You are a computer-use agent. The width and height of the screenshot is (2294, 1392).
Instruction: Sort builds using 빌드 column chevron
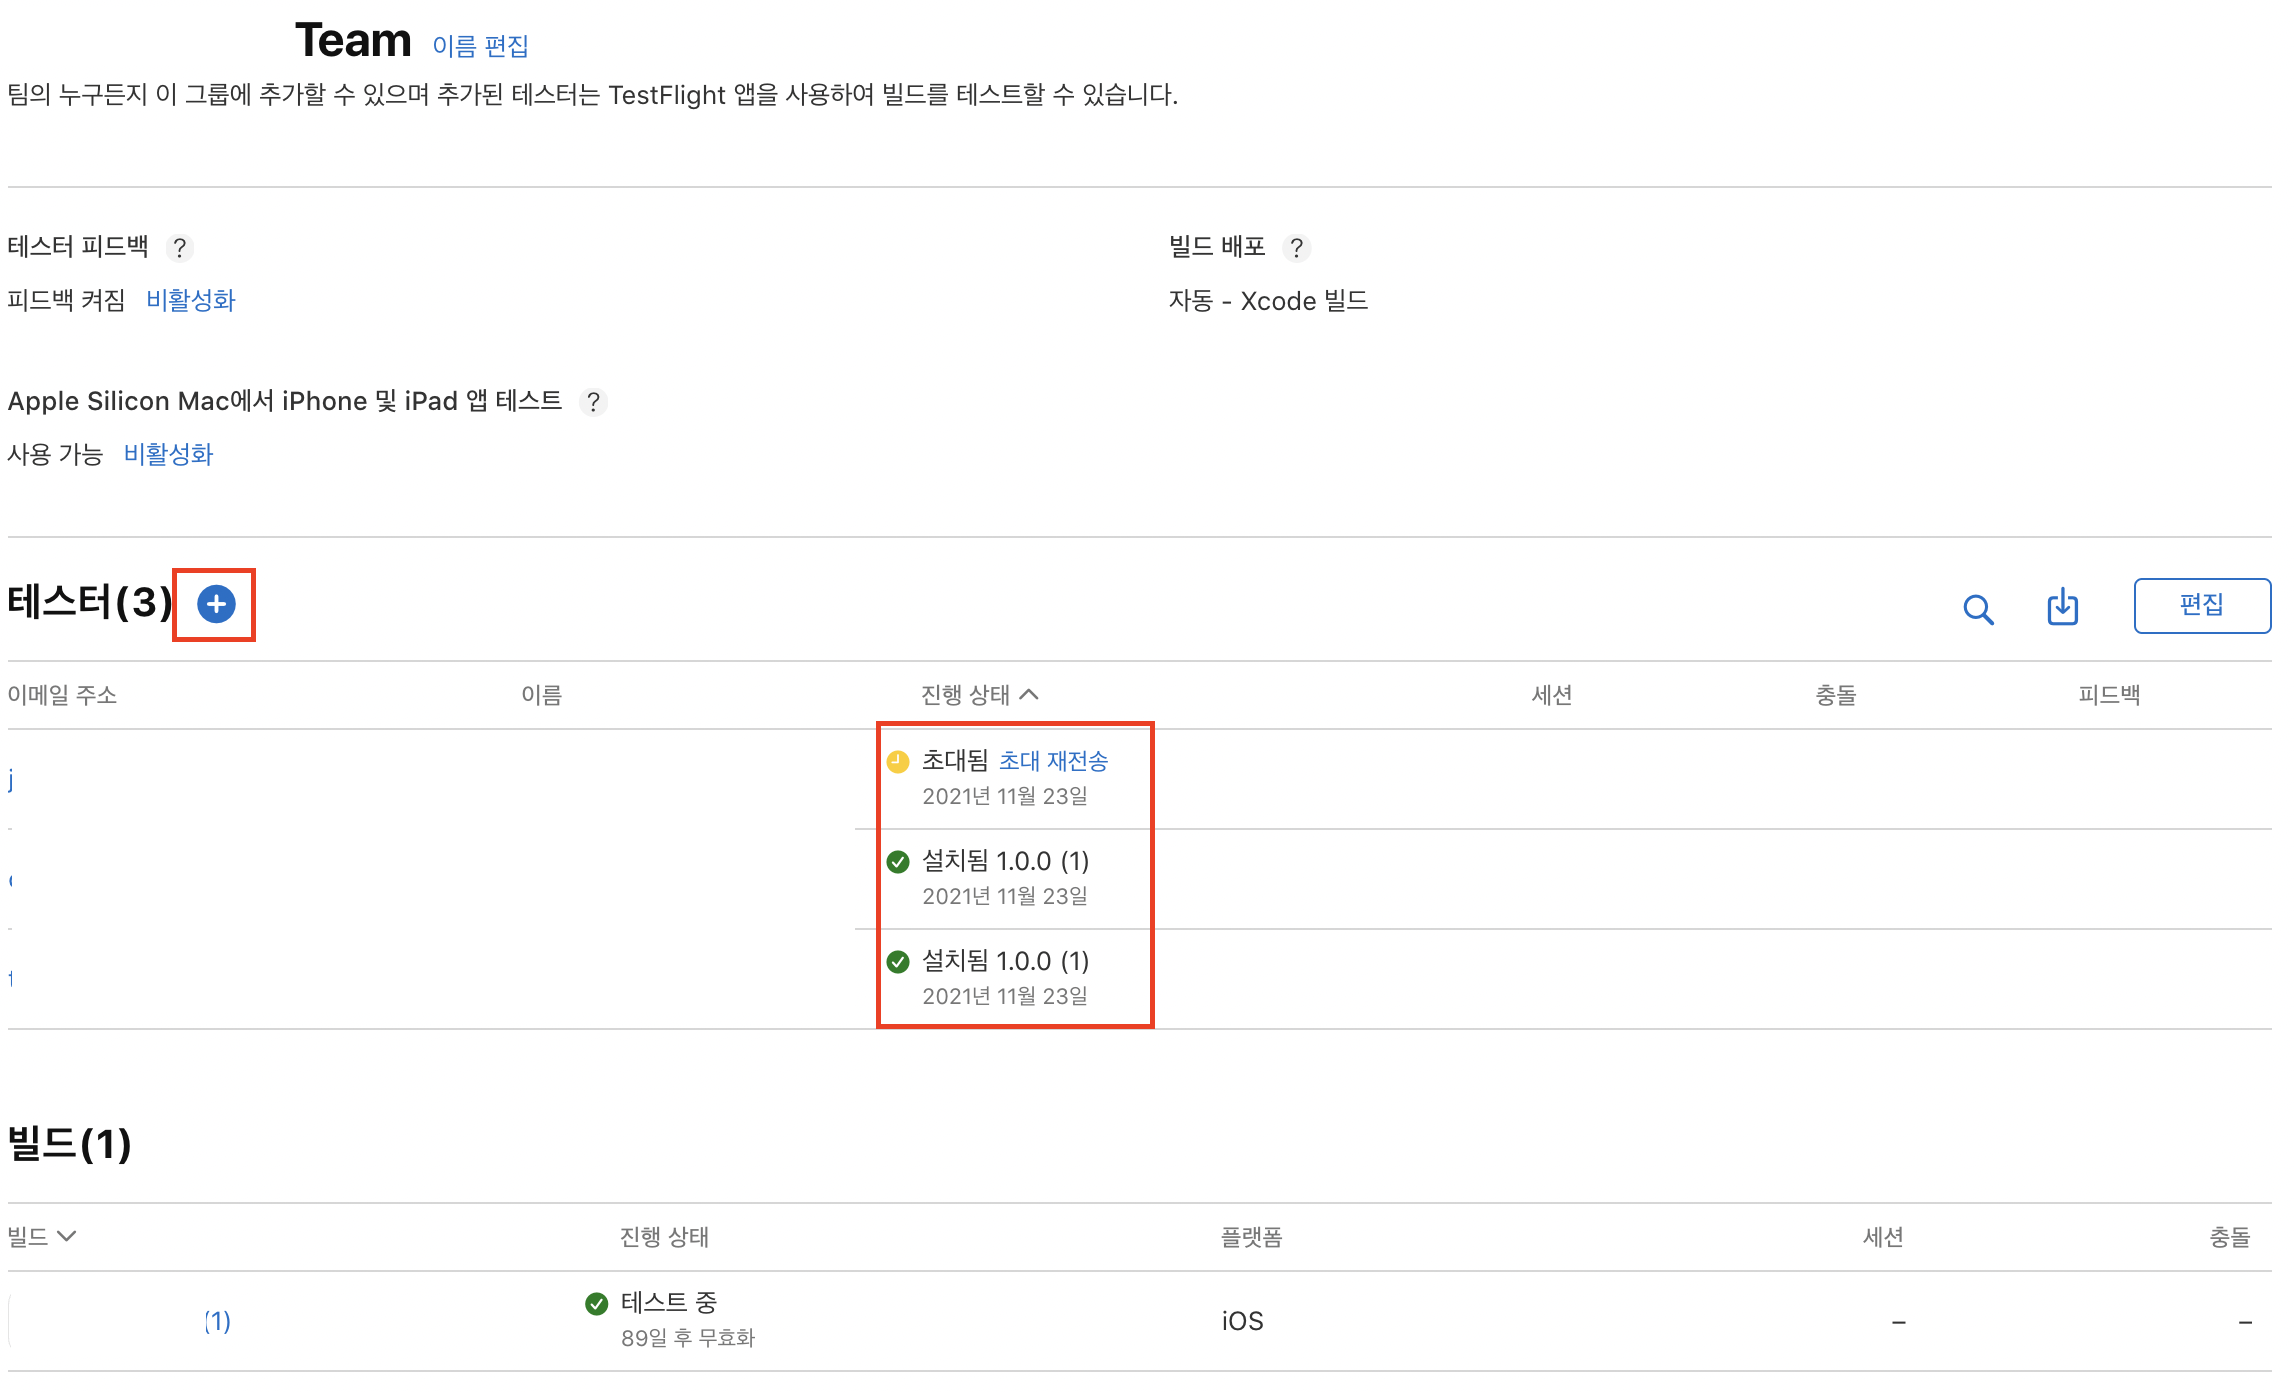[x=67, y=1237]
